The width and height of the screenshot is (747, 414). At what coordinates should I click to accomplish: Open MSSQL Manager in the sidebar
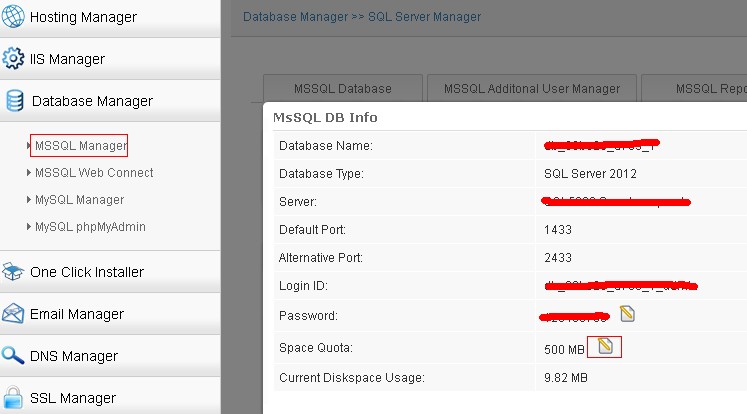[80, 146]
